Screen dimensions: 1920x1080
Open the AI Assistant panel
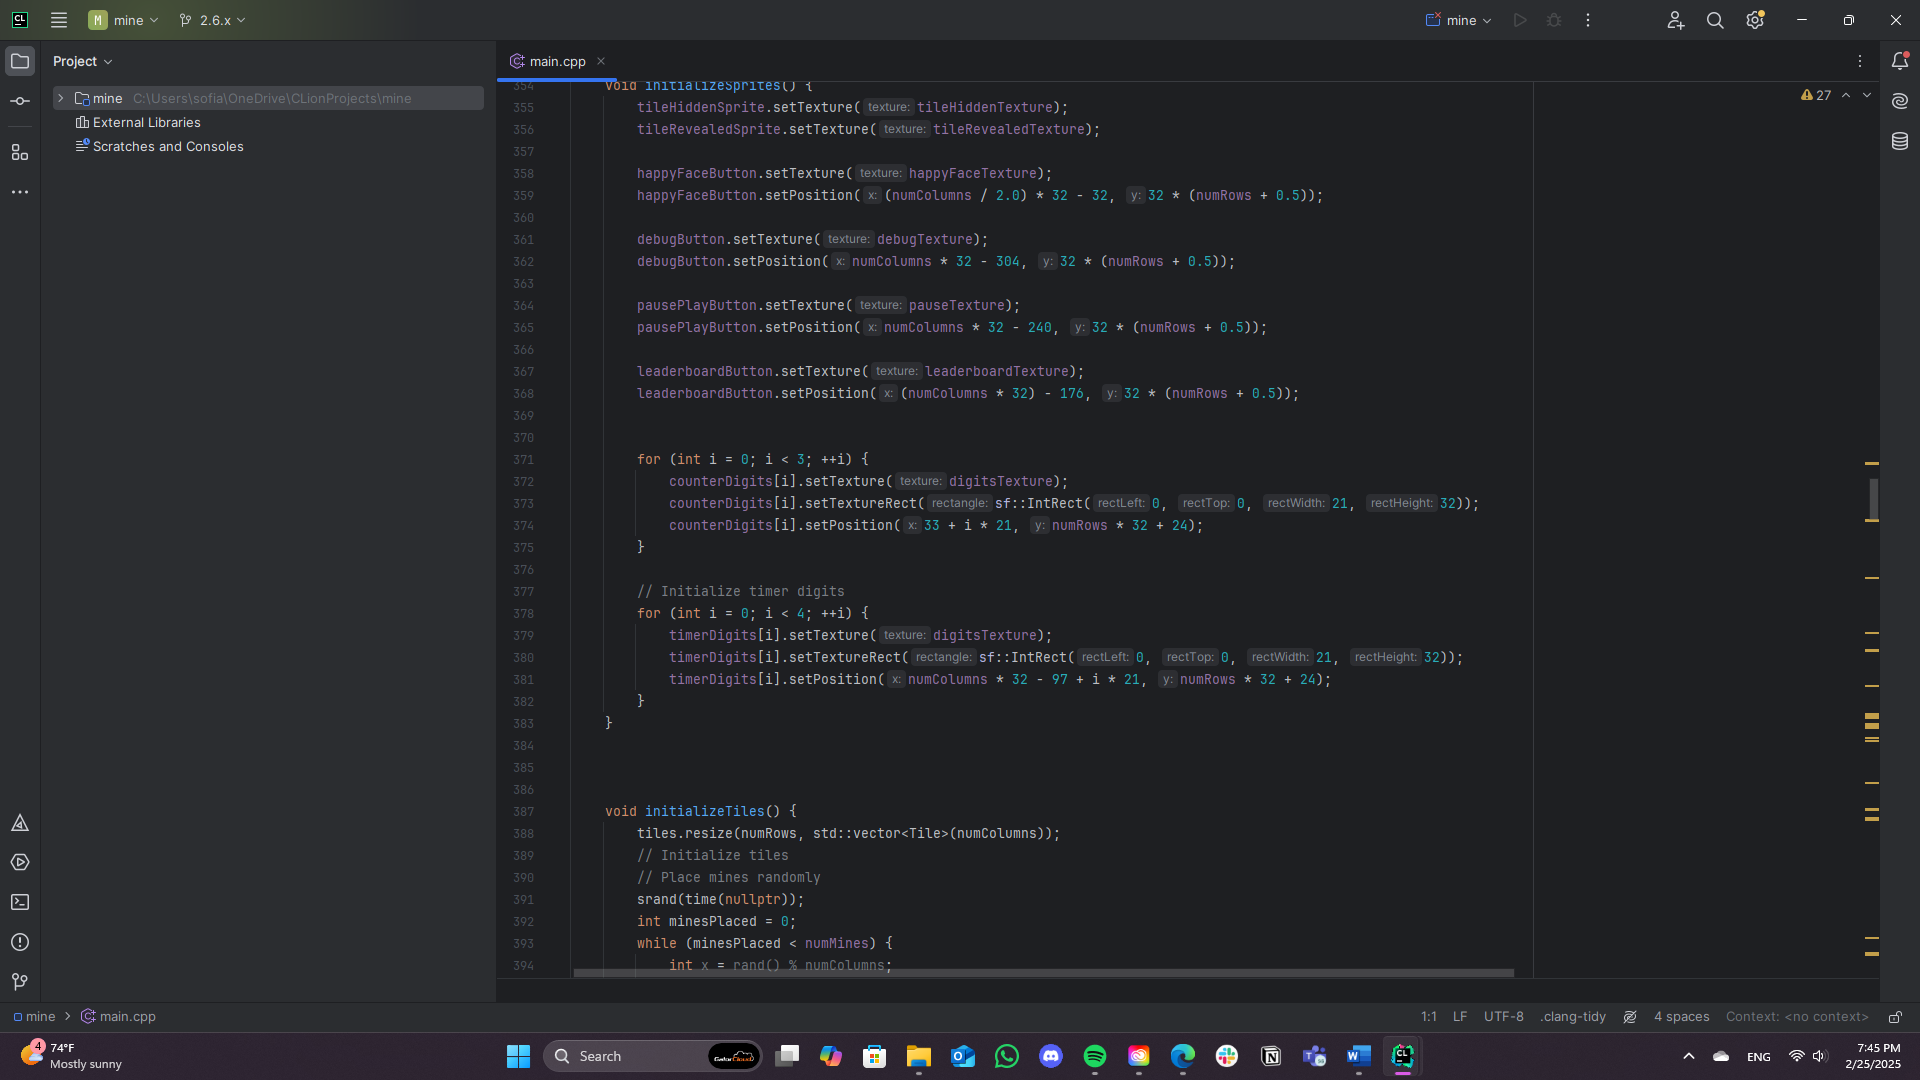(x=1900, y=101)
